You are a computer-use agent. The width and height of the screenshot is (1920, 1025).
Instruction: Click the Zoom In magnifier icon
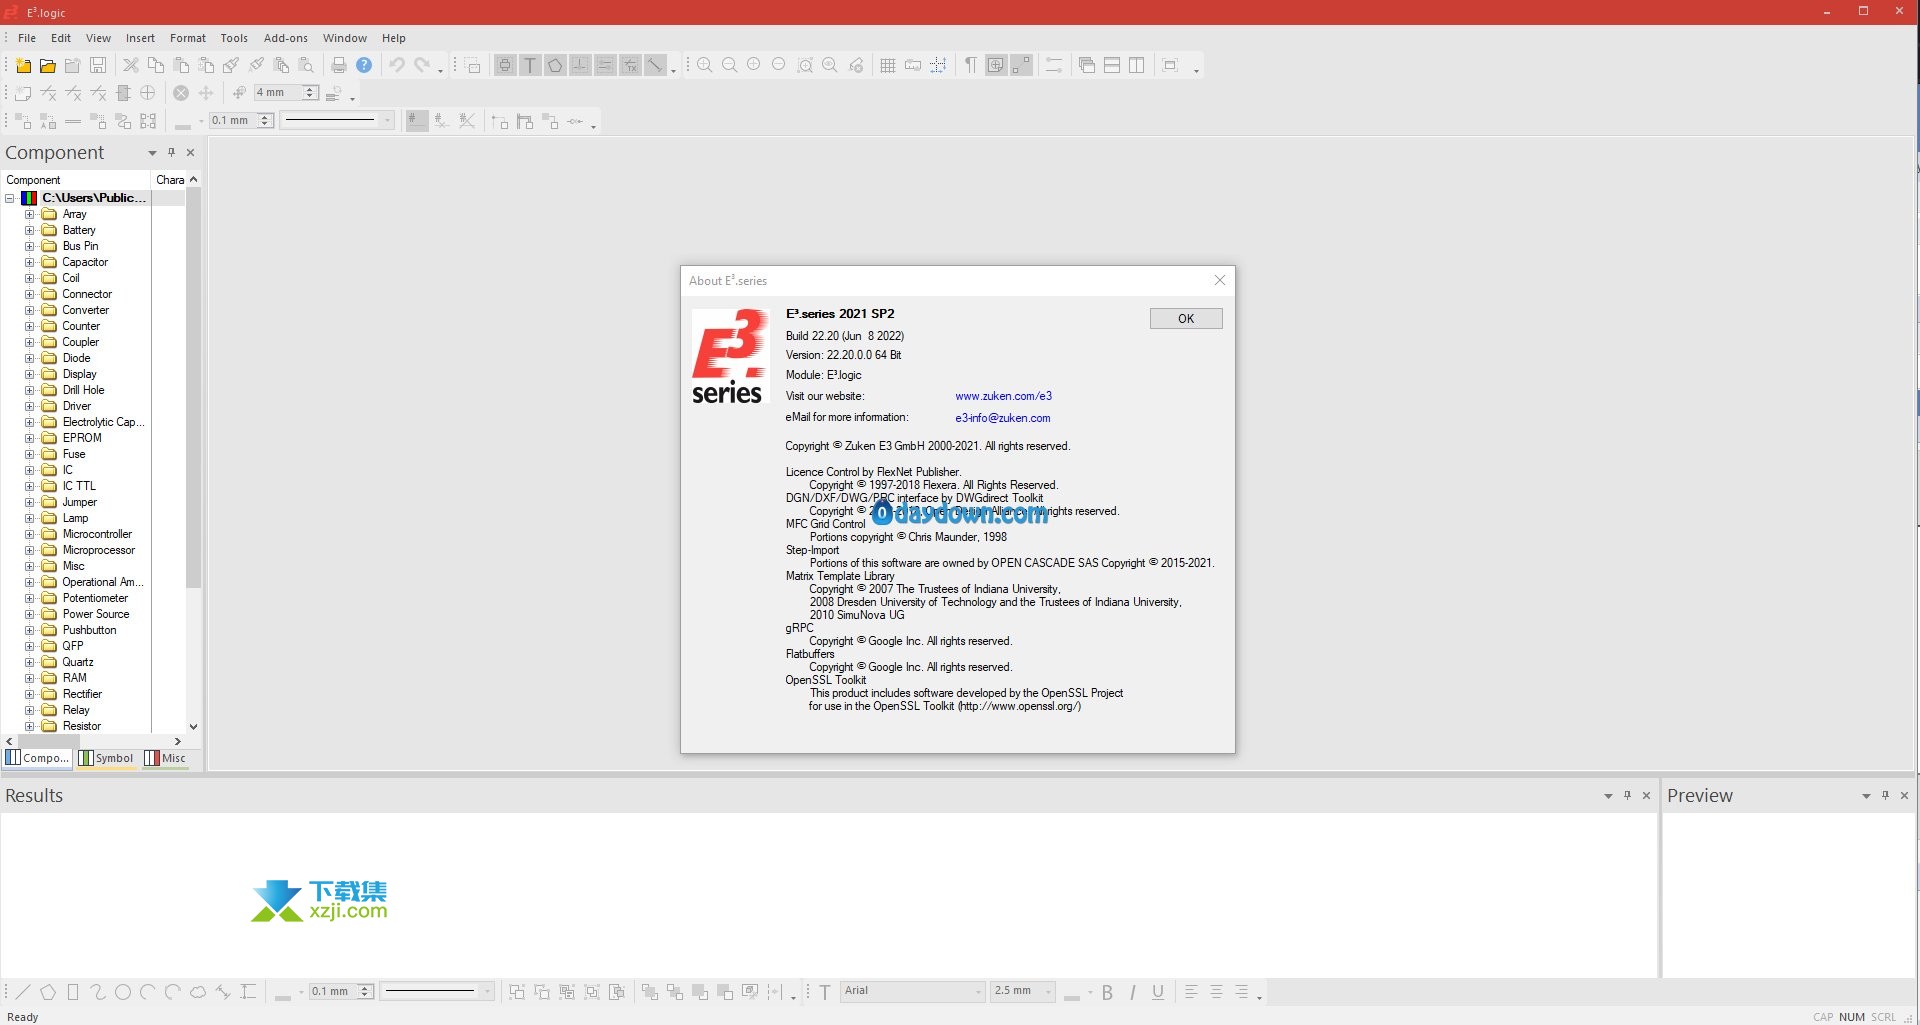tap(705, 66)
